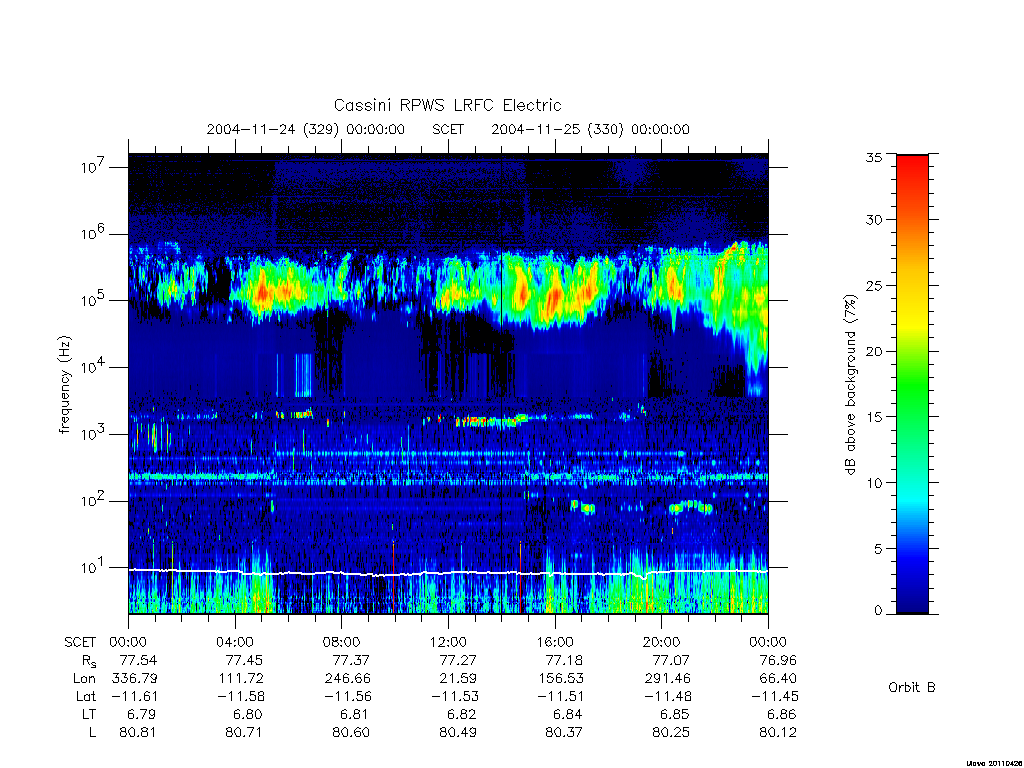Click the 10^7 frequency axis label
The image size is (1024, 768).
point(93,167)
